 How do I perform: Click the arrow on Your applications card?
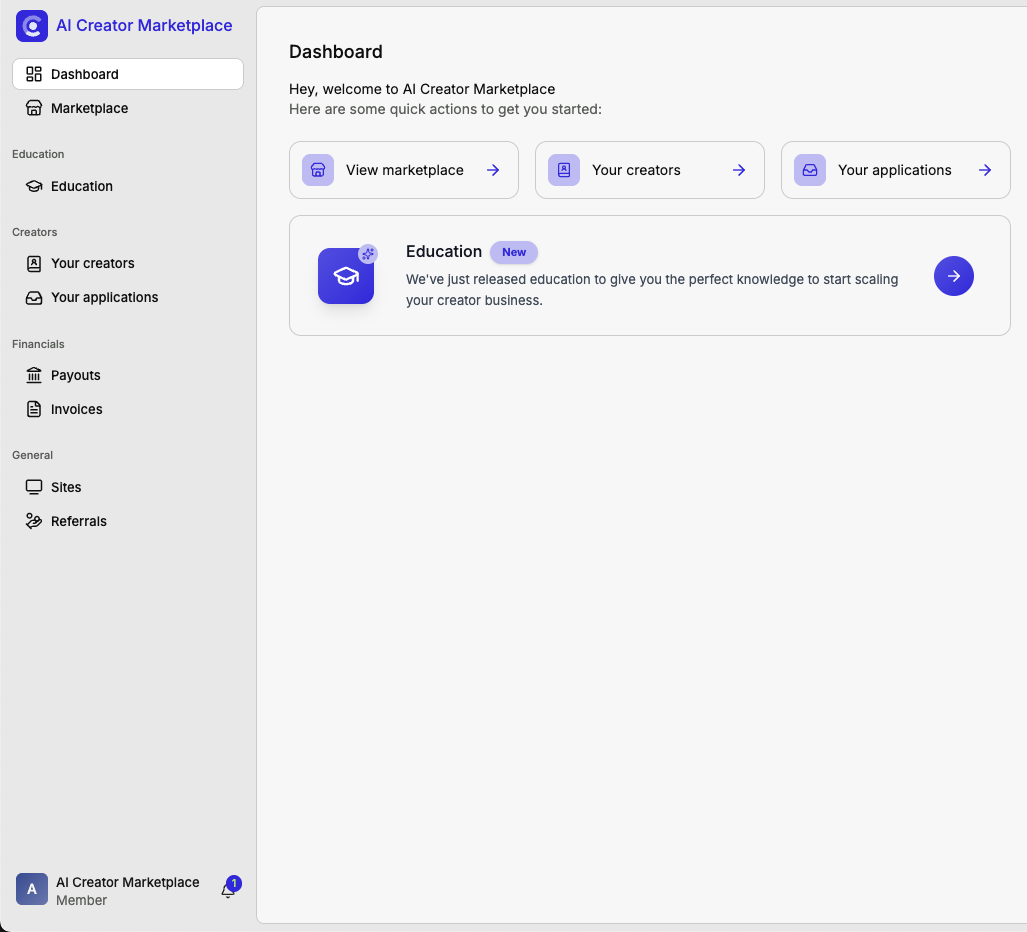(985, 170)
